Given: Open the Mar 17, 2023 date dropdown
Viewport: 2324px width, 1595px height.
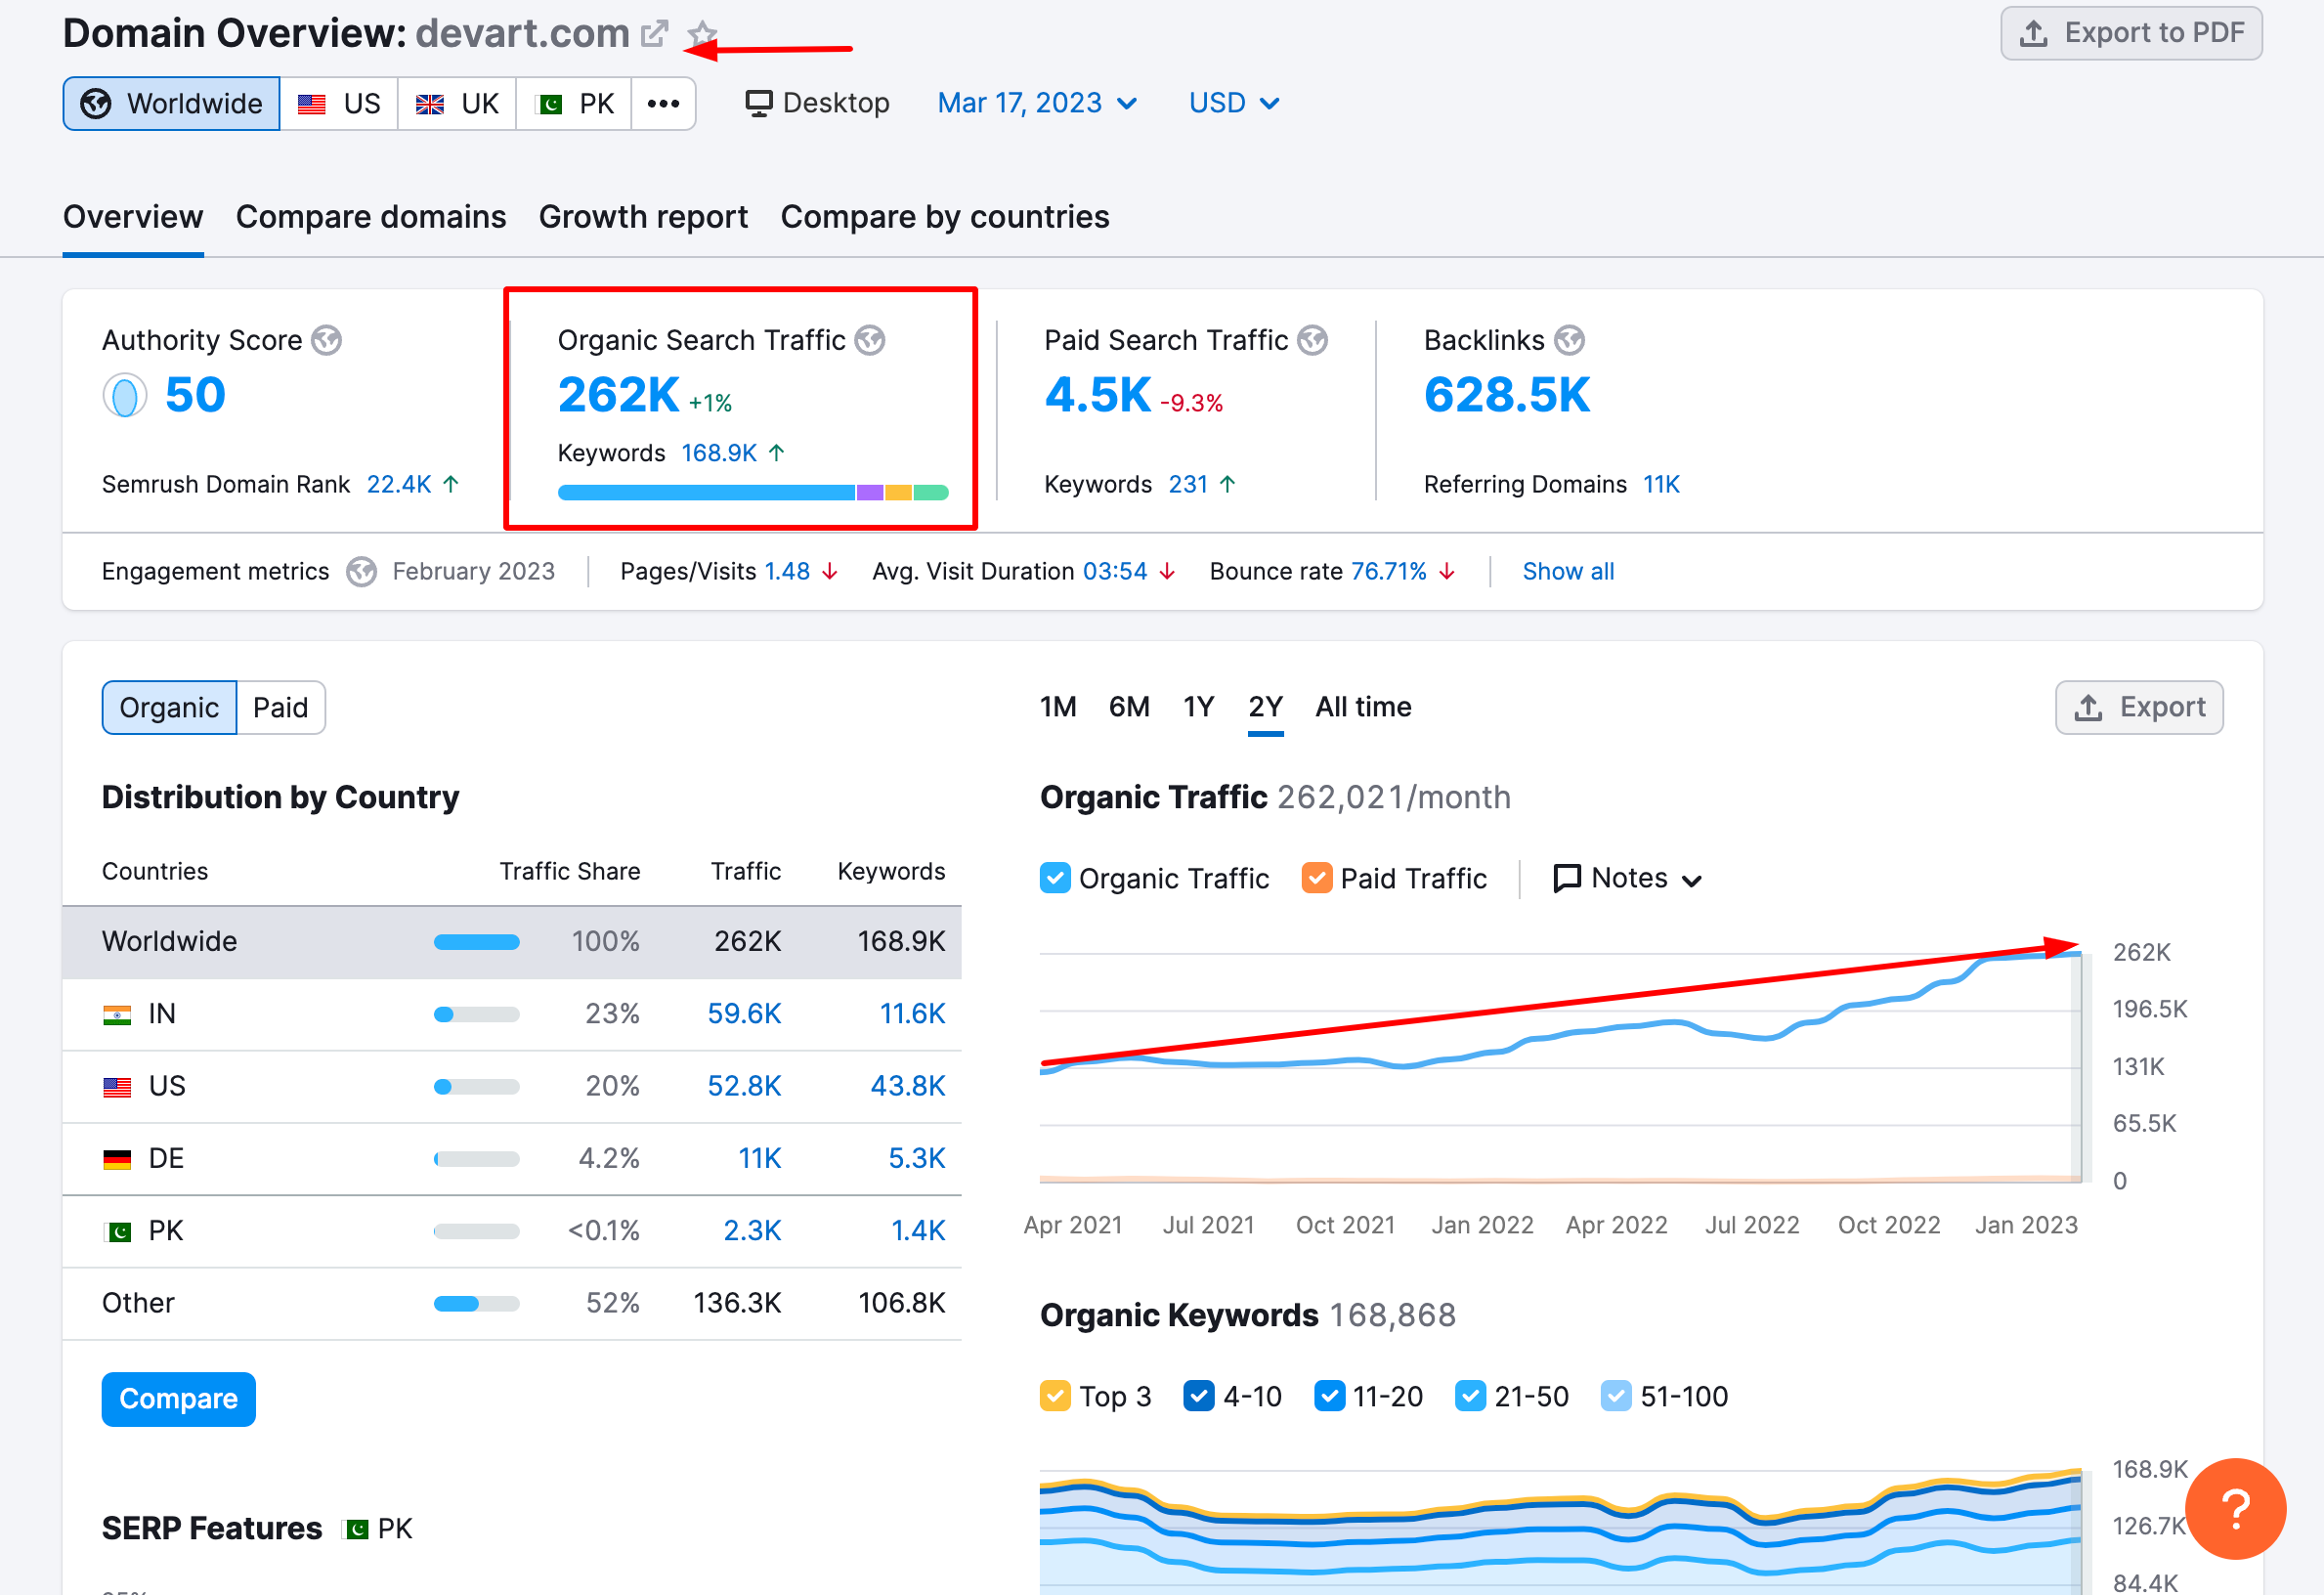Looking at the screenshot, I should click(x=1037, y=104).
